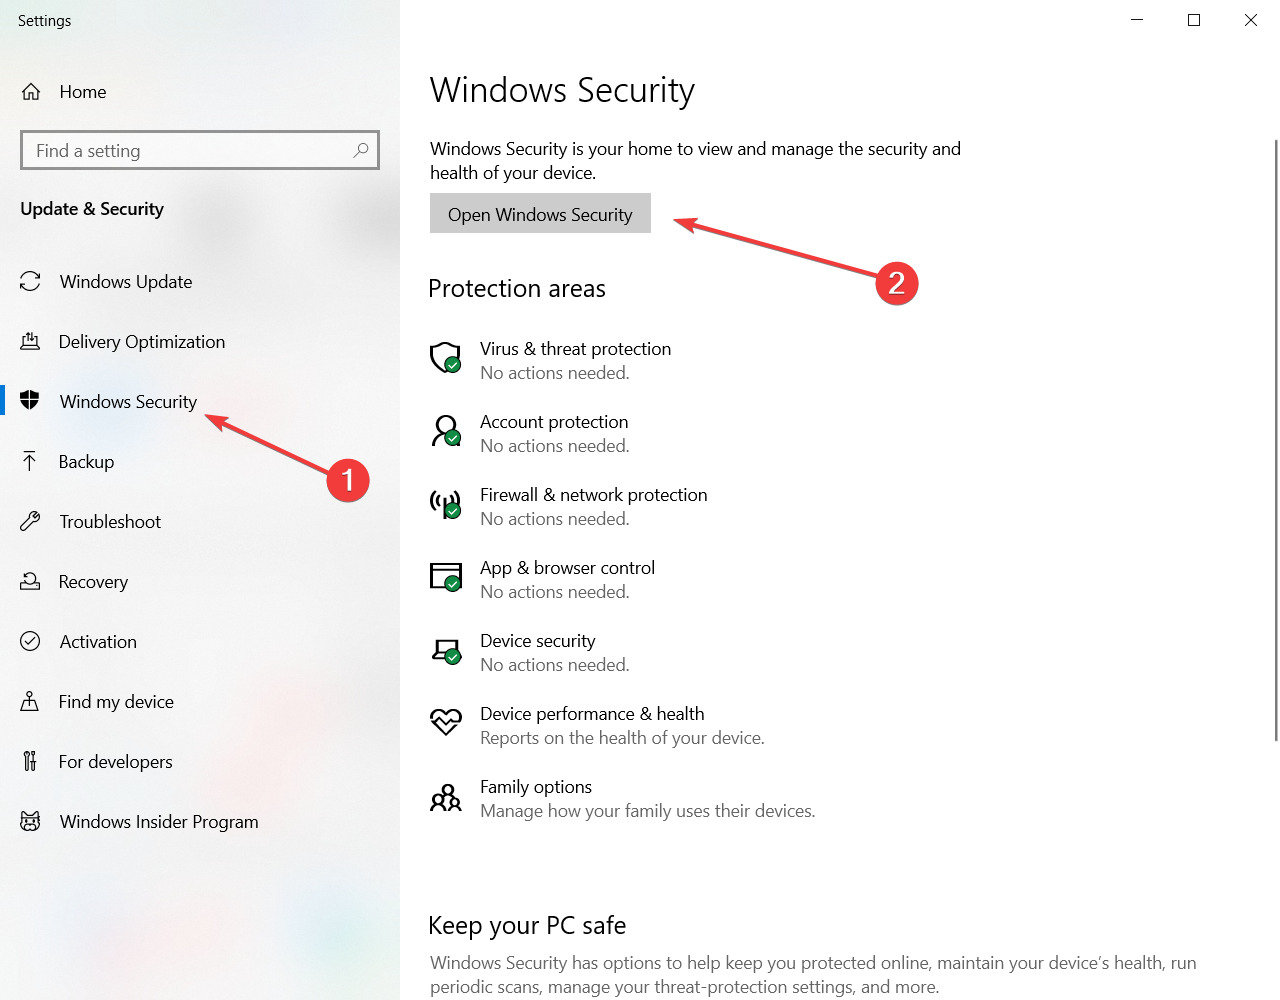Open Find my device settings
Screen dimensions: 1280x1000
point(113,701)
